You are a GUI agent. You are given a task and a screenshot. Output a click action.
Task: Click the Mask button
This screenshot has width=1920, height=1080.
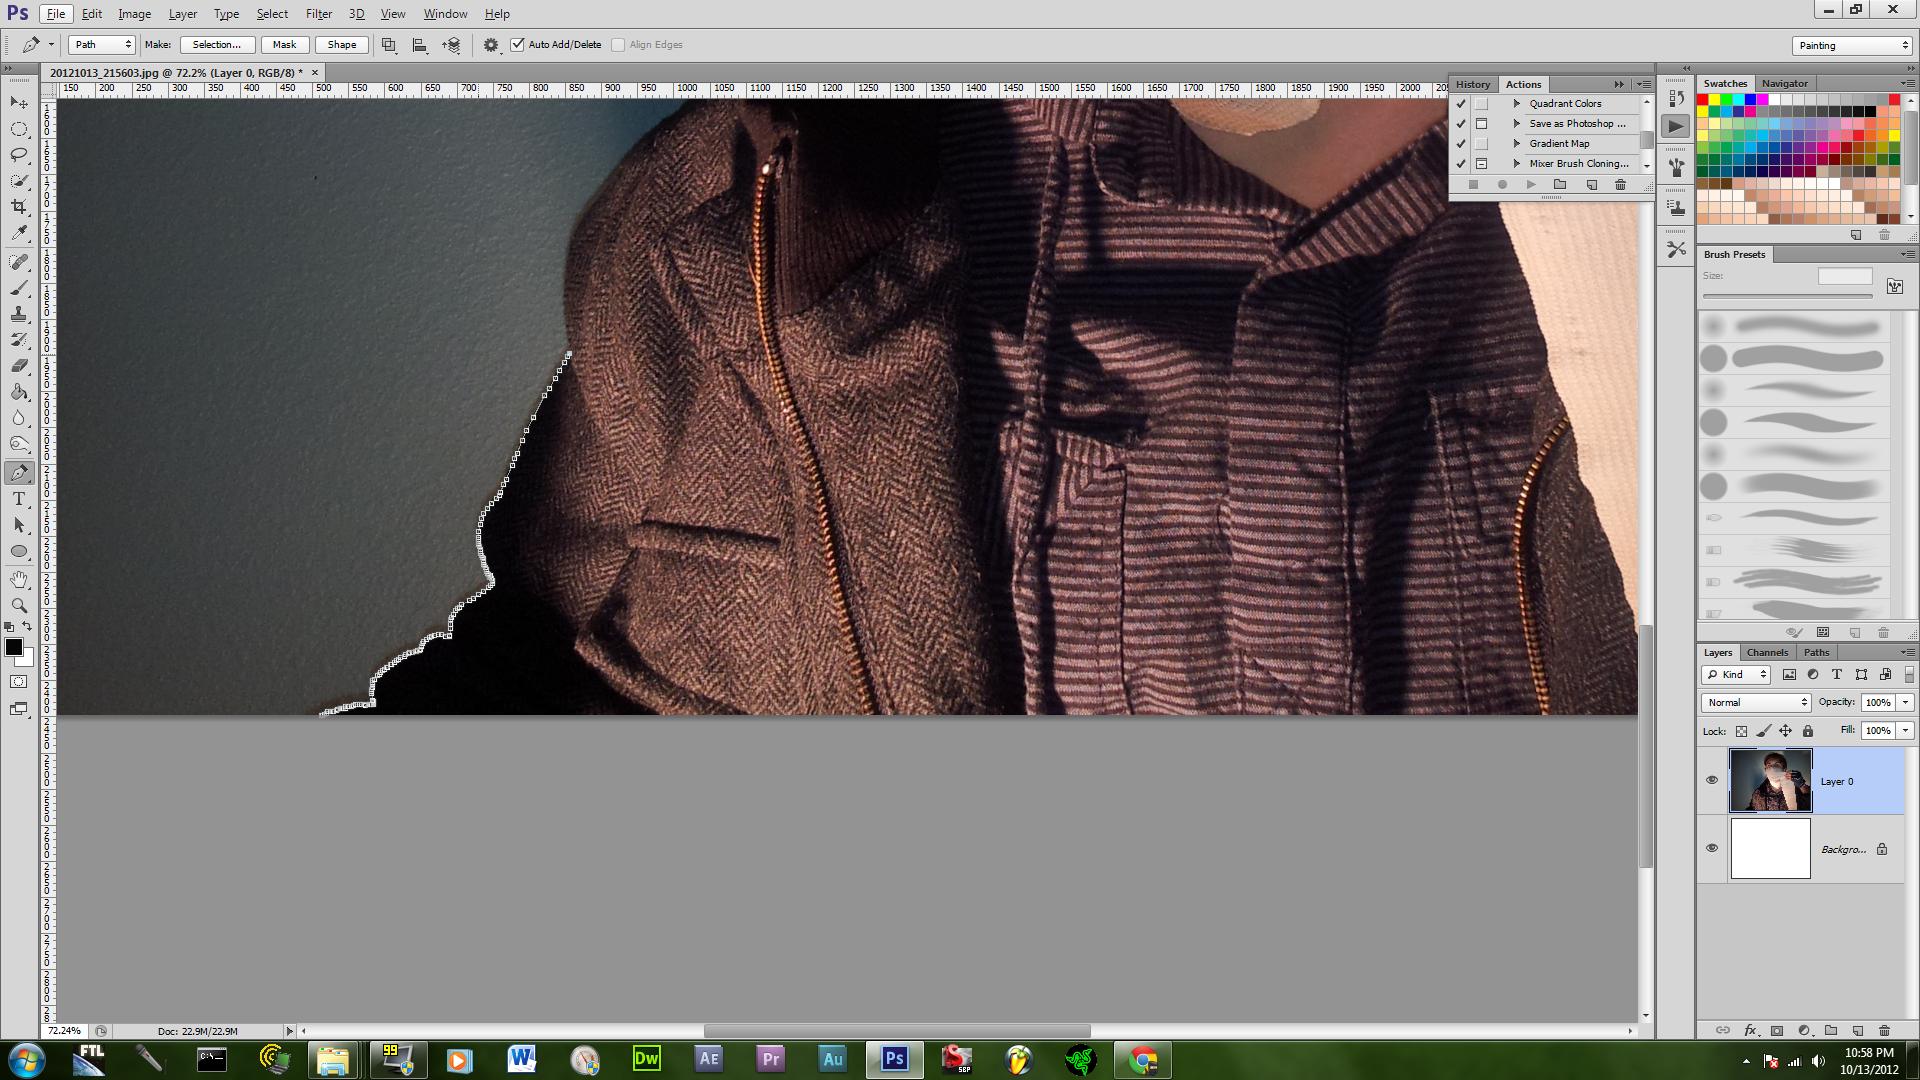pyautogui.click(x=284, y=45)
